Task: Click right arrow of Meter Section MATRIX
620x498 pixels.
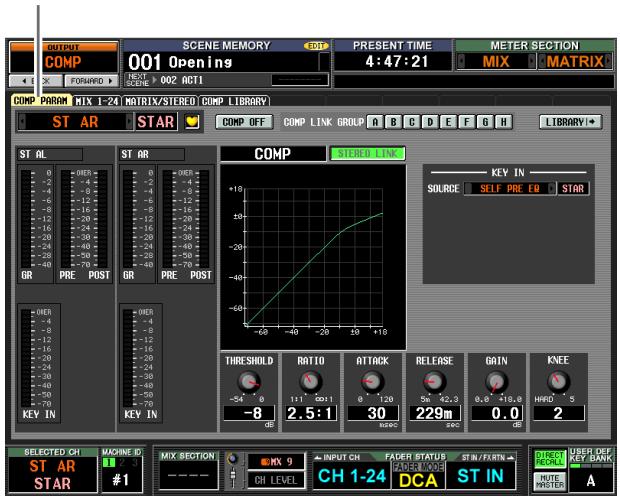Action: click(608, 61)
